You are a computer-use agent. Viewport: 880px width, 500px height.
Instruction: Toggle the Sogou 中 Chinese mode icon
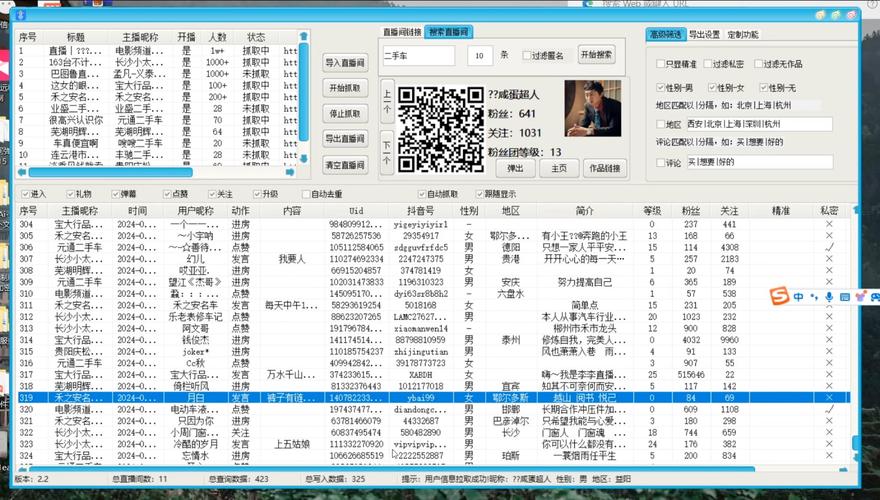click(798, 297)
